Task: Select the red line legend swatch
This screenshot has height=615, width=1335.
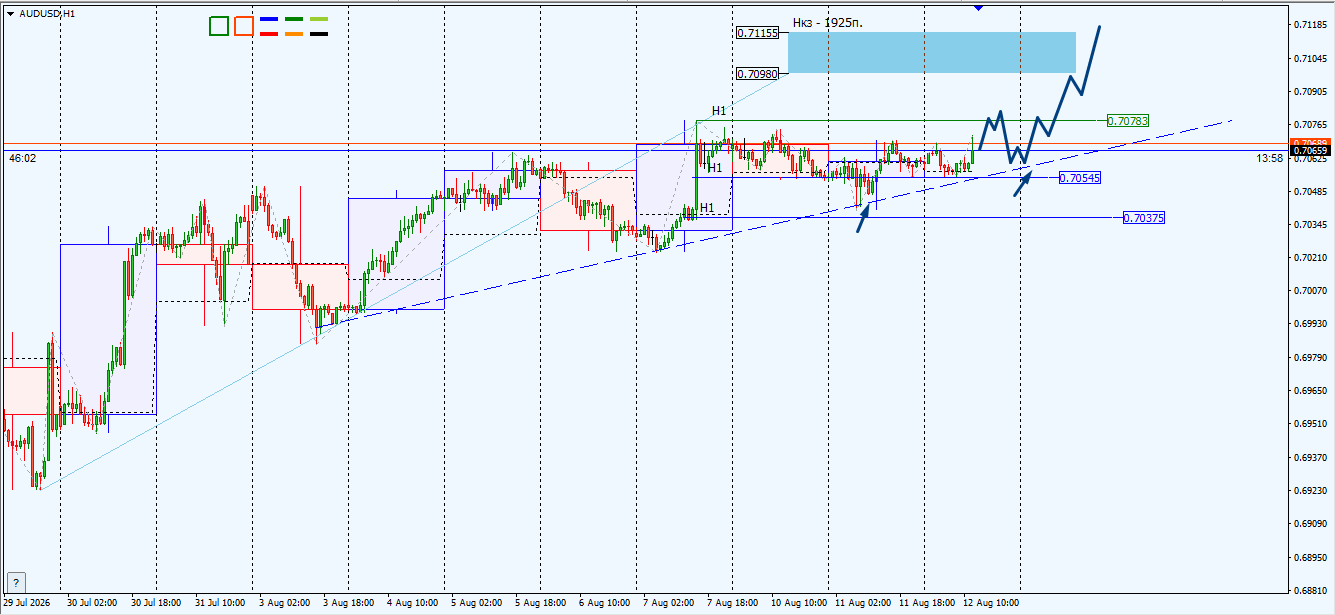Action: pos(269,34)
